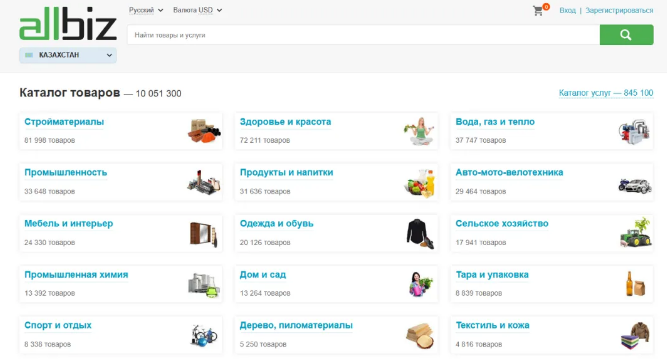The image size is (667, 363).
Task: Open the shopping cart icon
Action: click(539, 11)
